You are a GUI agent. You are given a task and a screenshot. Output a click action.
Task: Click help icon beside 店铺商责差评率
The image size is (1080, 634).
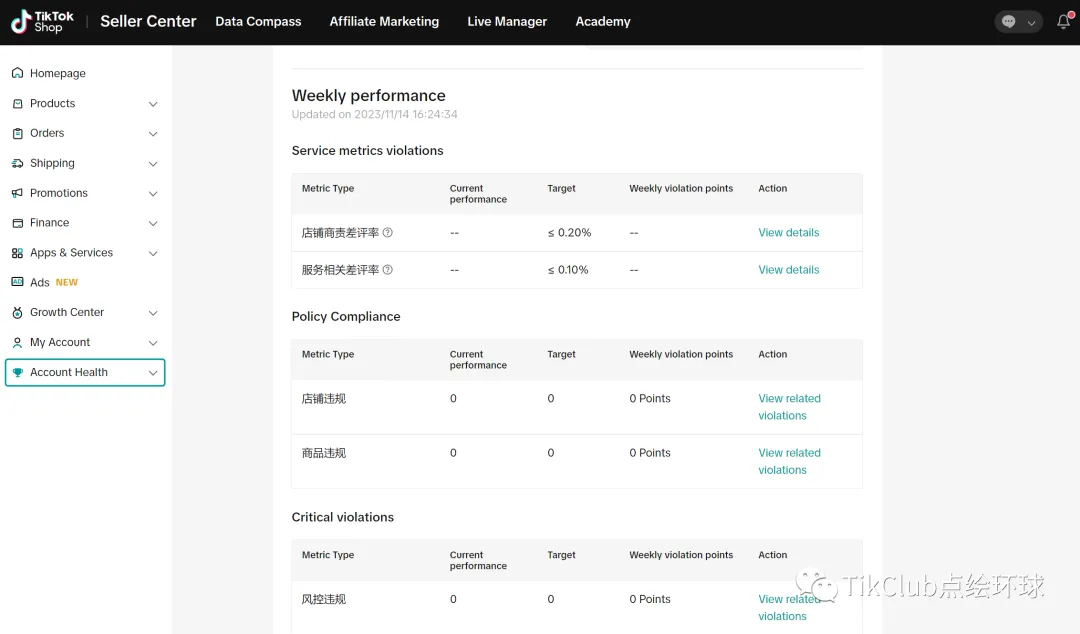click(388, 233)
